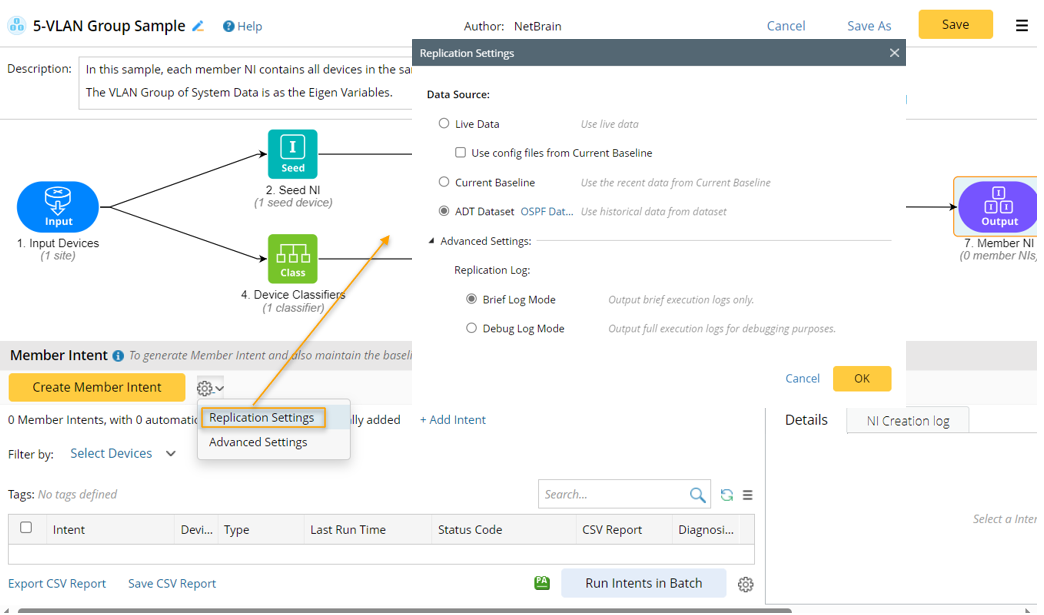Open the Select Devices filter dropdown

[x=123, y=454]
